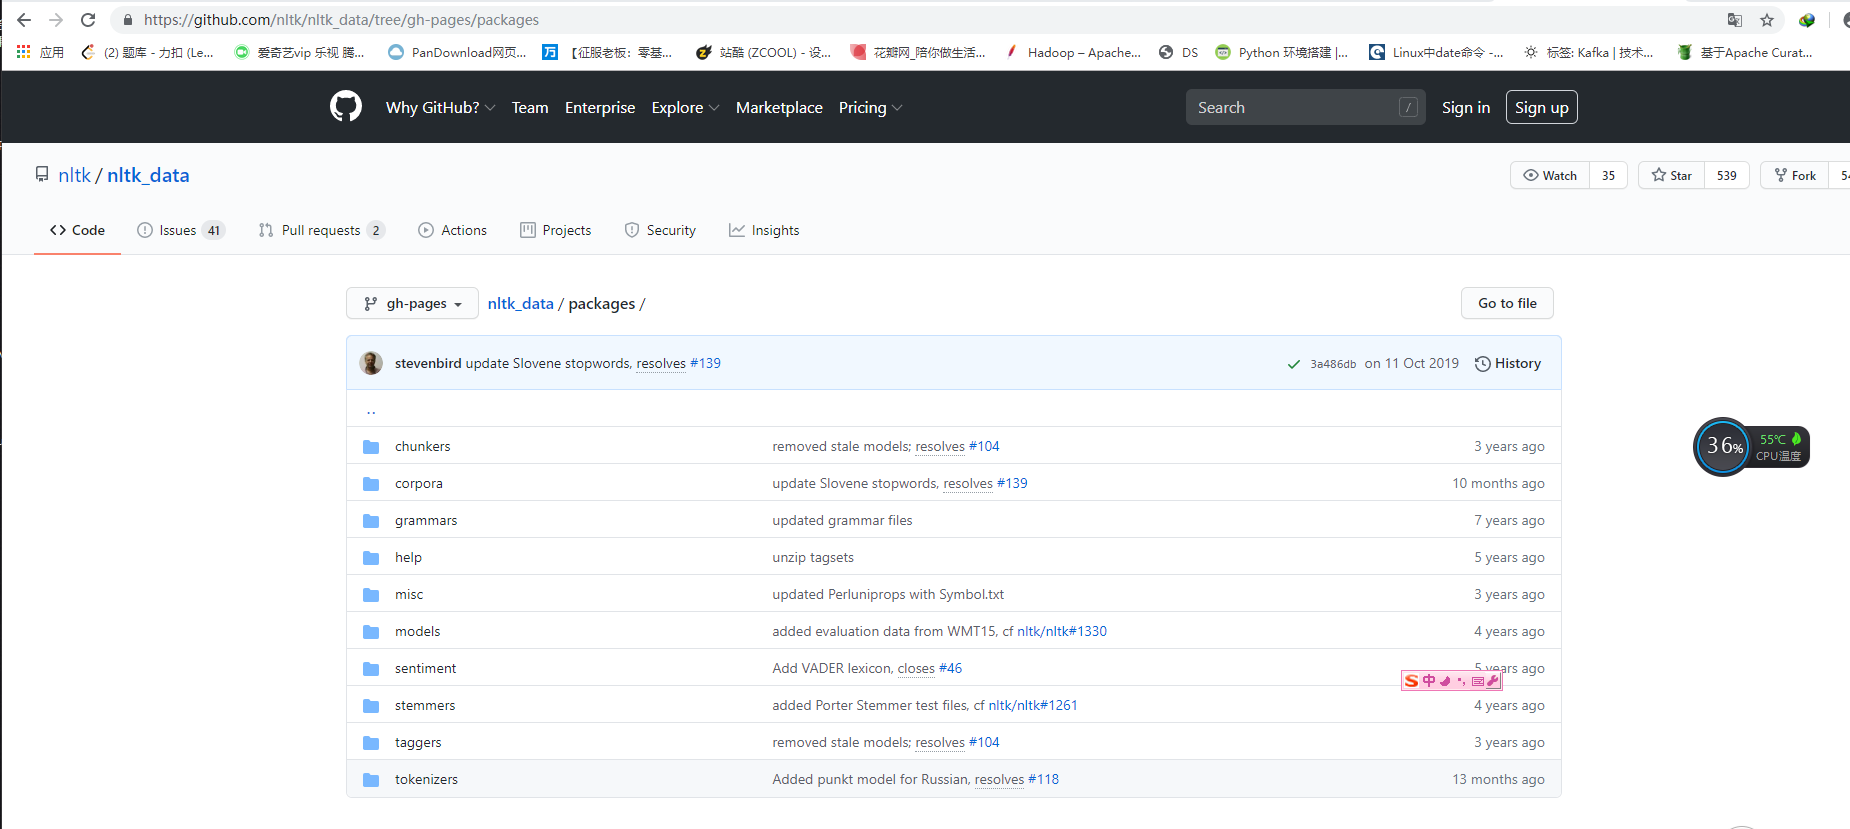1850x829 pixels.
Task: Open the Team nav item
Action: tap(530, 107)
